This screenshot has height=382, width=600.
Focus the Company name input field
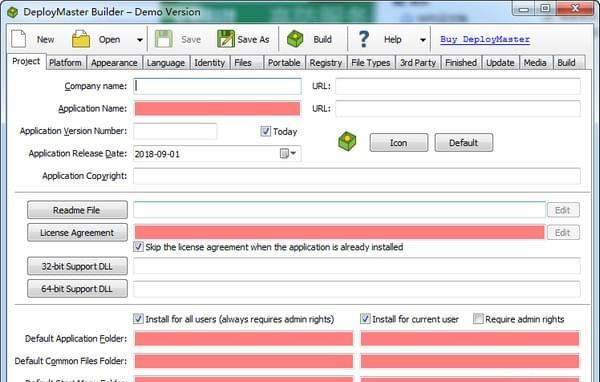click(217, 86)
